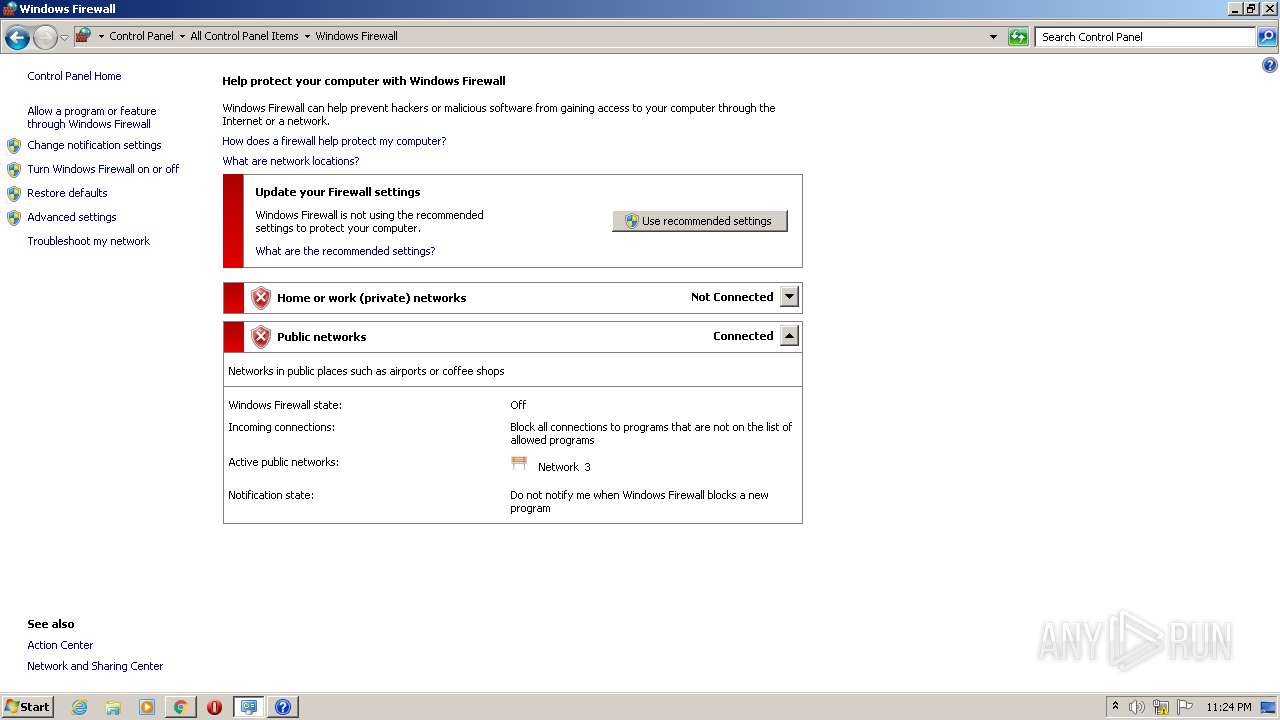Click shield icon beside Advanced settings
Viewport: 1280px width, 720px height.
[14, 218]
